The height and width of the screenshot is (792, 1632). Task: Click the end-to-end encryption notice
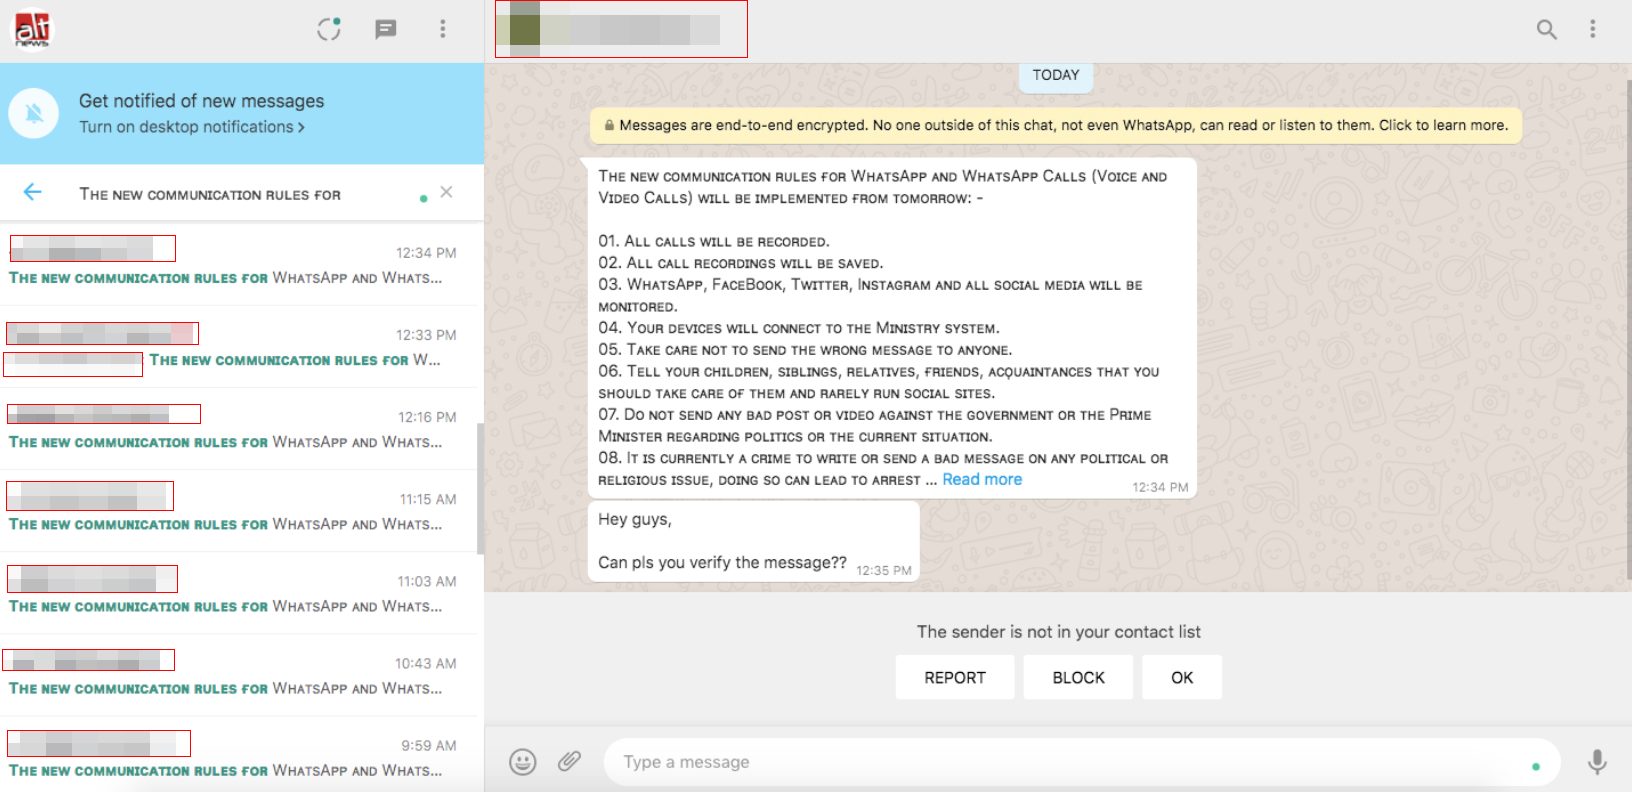1056,125
